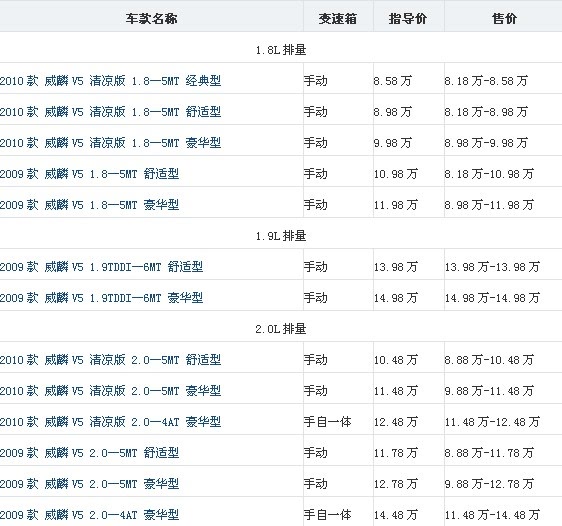Open 2010款 威麟V5 清凉版 2.0—5MT 豪华型 link
562x526 pixels.
click(110, 391)
